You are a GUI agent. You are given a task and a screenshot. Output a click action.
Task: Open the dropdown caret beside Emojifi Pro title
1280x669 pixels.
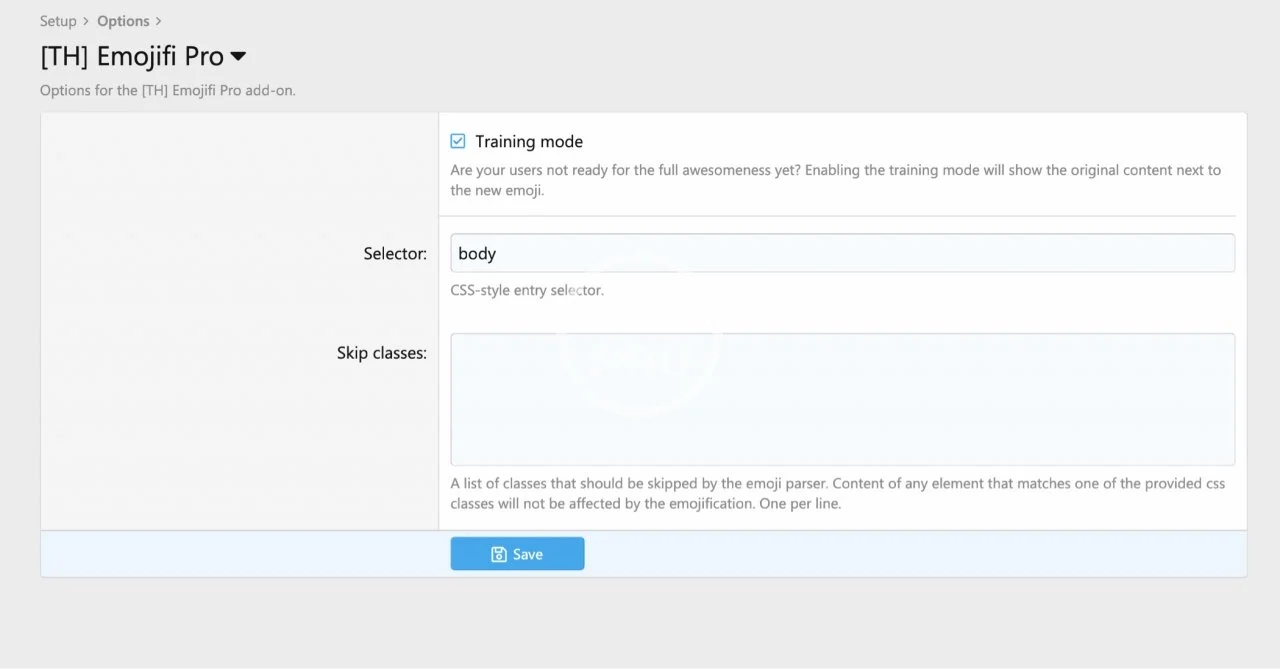click(238, 57)
